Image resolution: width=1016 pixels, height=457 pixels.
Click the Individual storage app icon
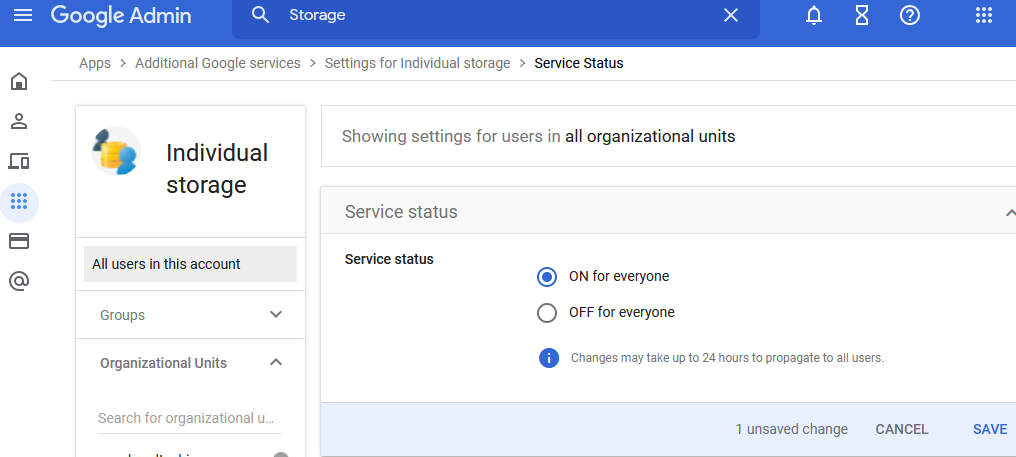[116, 151]
